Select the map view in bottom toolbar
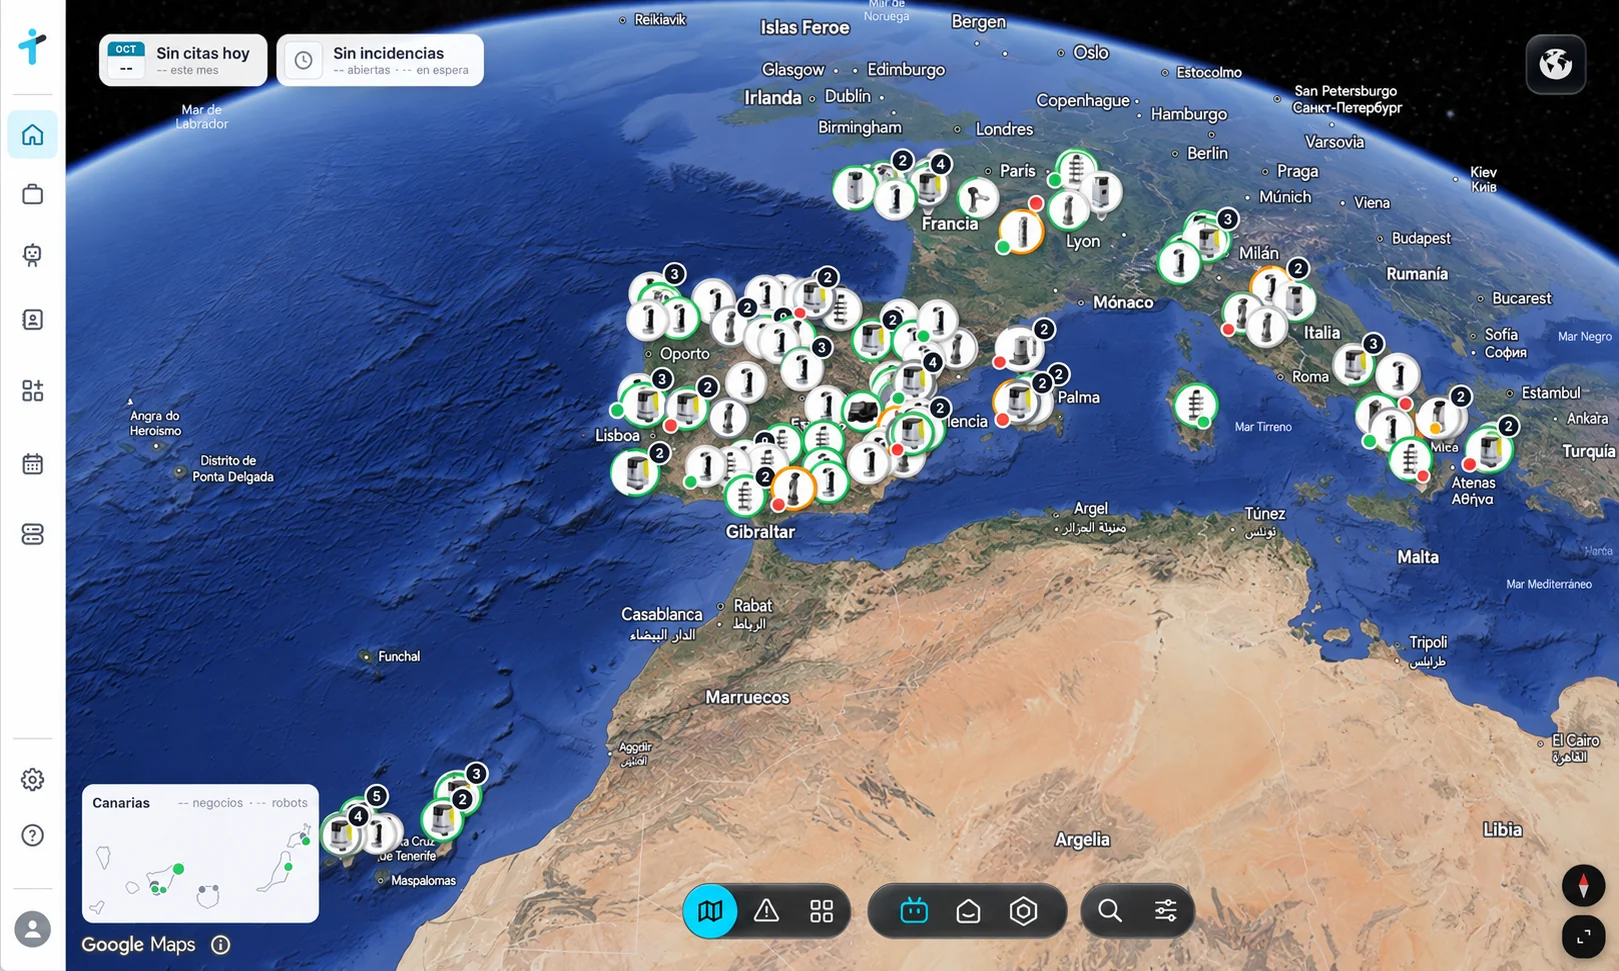The image size is (1619, 971). pos(710,911)
